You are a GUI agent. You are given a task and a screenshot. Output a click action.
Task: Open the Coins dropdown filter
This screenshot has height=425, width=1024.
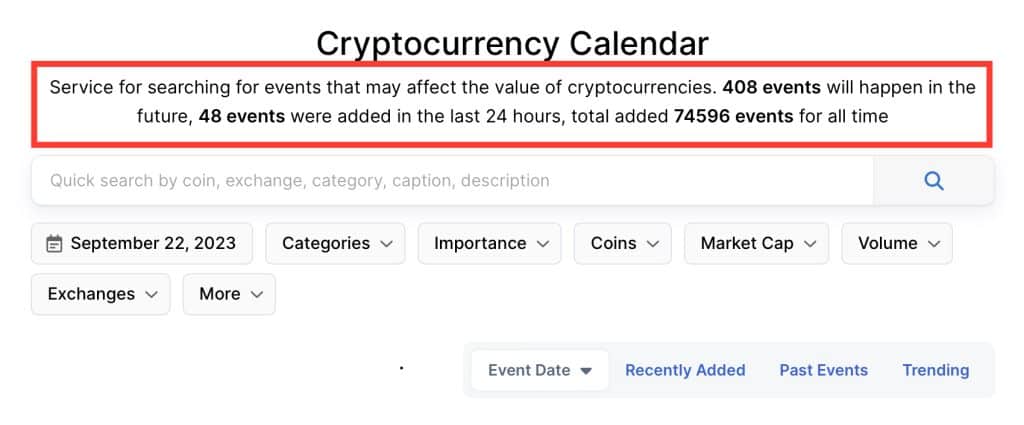pos(623,243)
